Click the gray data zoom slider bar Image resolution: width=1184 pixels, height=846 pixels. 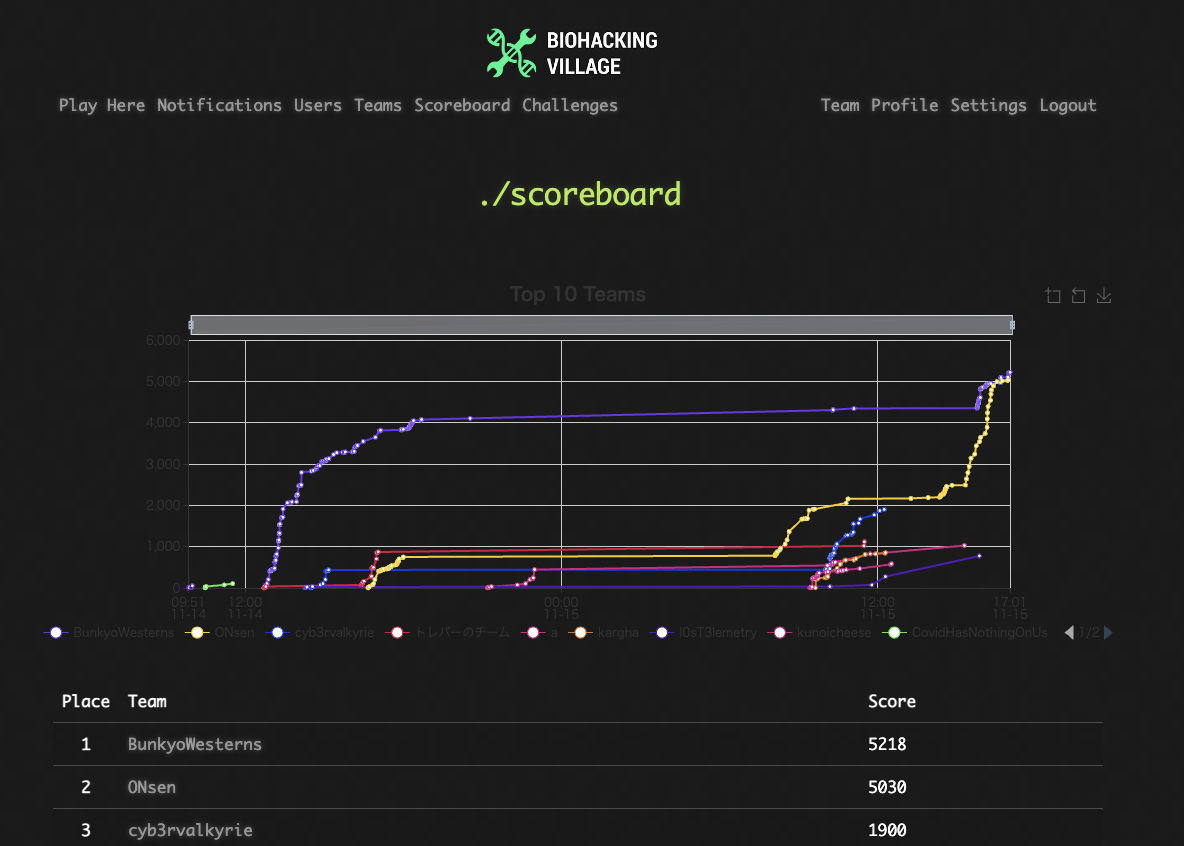point(600,325)
